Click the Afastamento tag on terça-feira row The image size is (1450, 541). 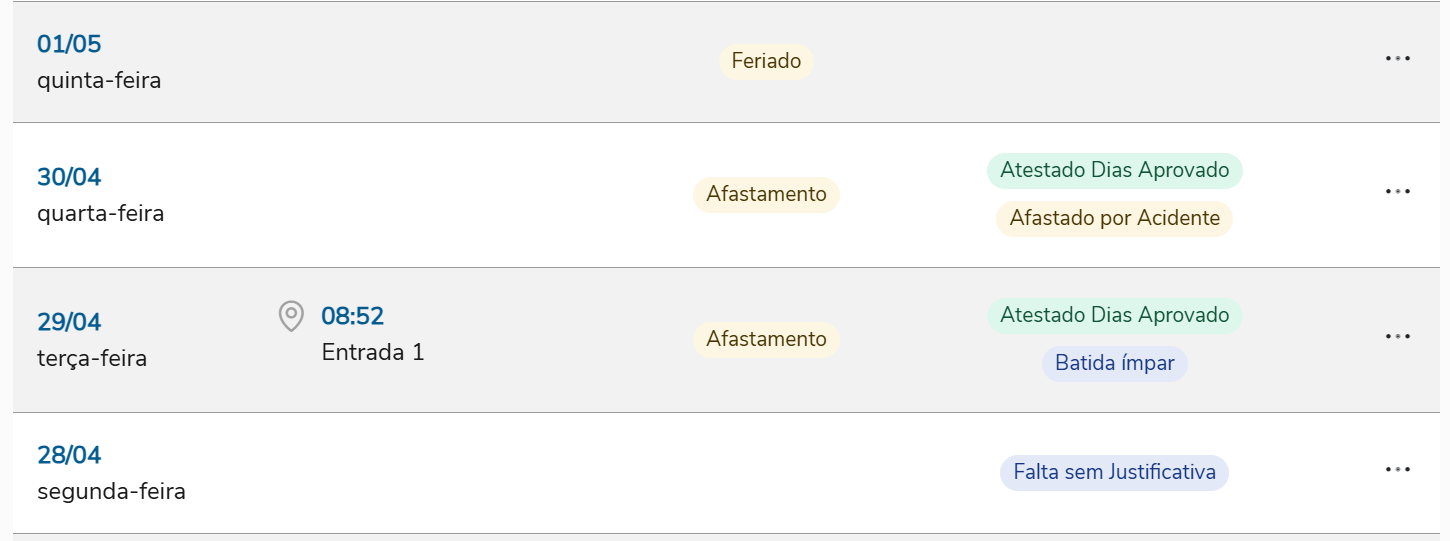tap(766, 339)
